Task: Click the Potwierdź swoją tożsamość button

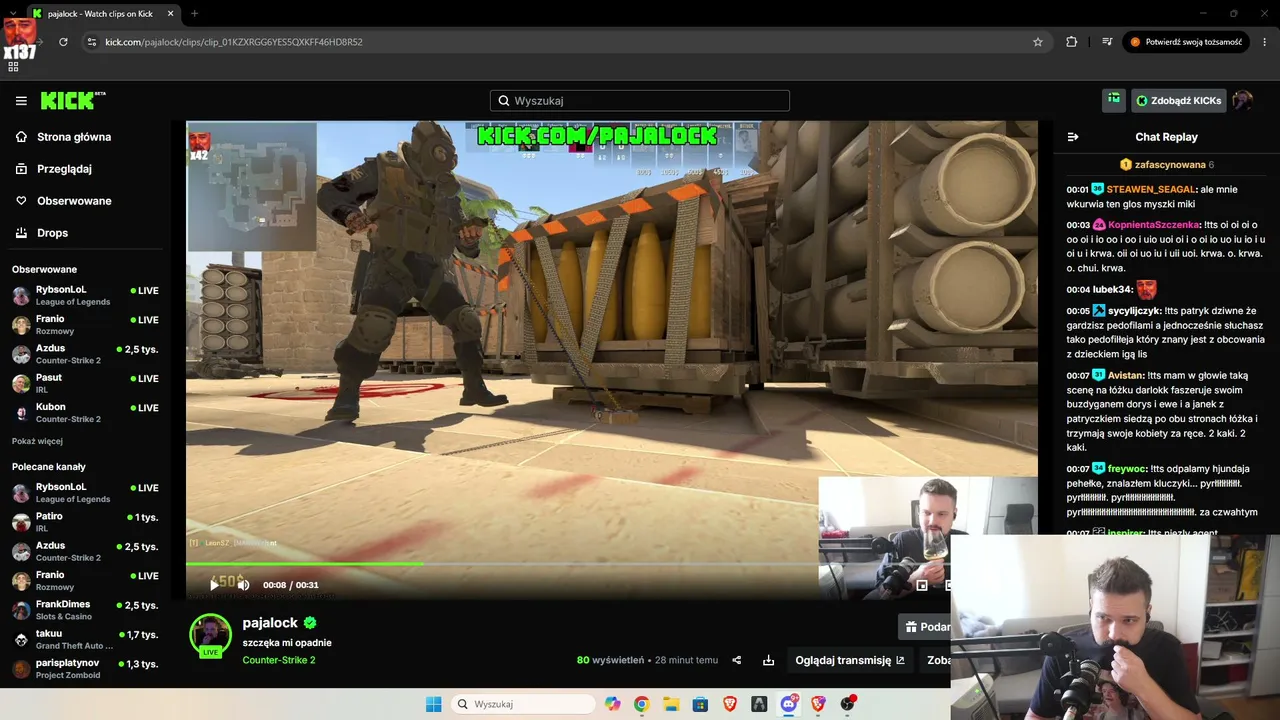Action: click(x=1186, y=42)
